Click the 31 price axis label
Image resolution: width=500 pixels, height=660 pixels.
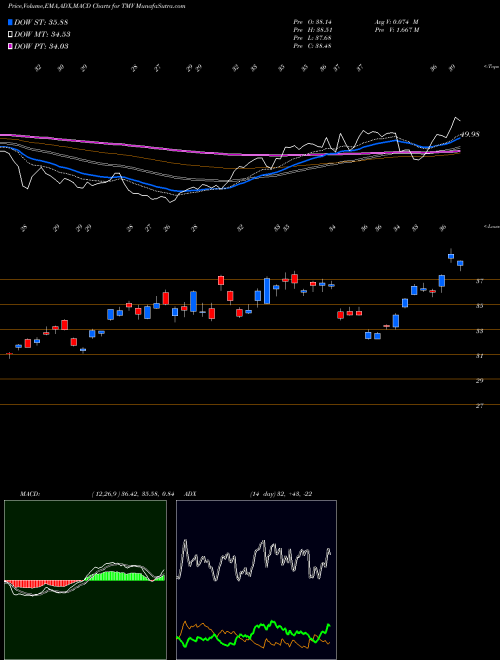tap(479, 356)
